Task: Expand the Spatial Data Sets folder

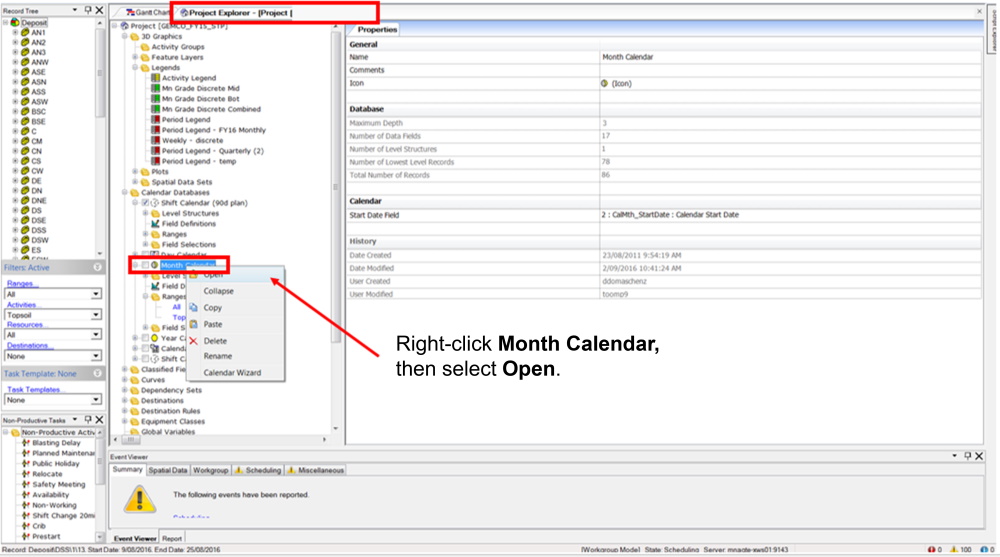Action: 135,182
